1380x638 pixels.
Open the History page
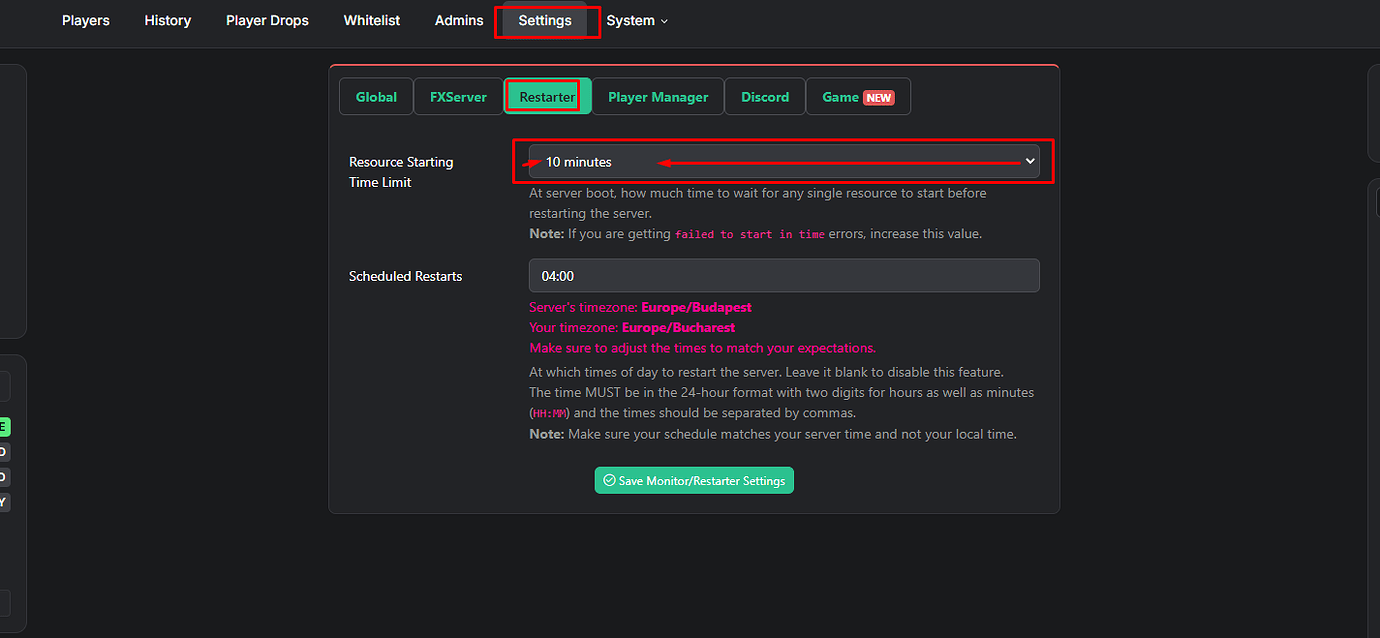[167, 20]
